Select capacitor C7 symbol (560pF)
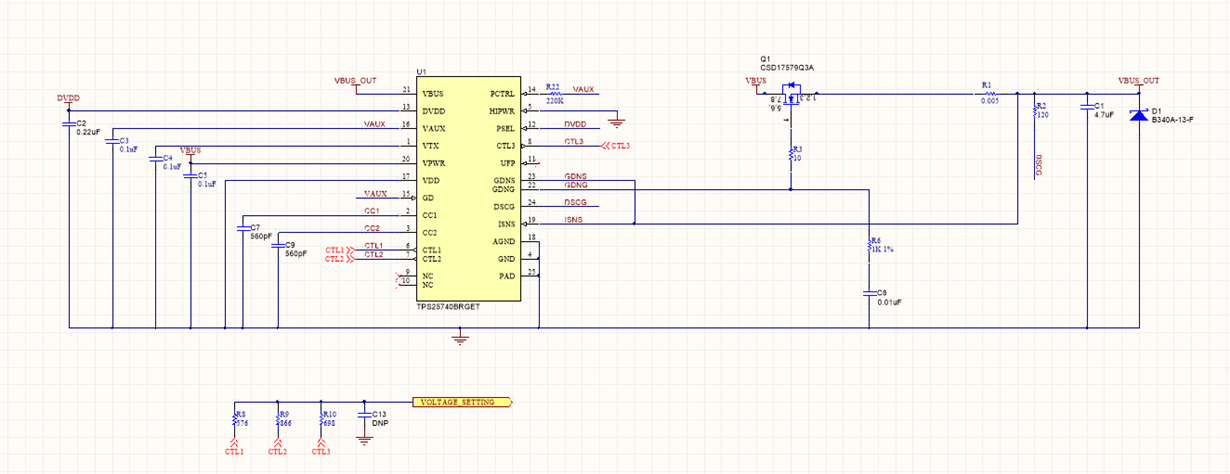The width and height of the screenshot is (1230, 474). [242, 229]
